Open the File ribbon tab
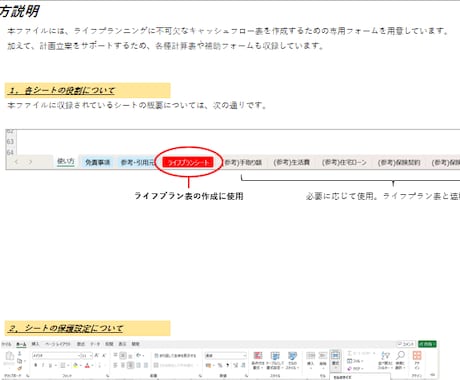This screenshot has width=460, height=380. (6, 344)
